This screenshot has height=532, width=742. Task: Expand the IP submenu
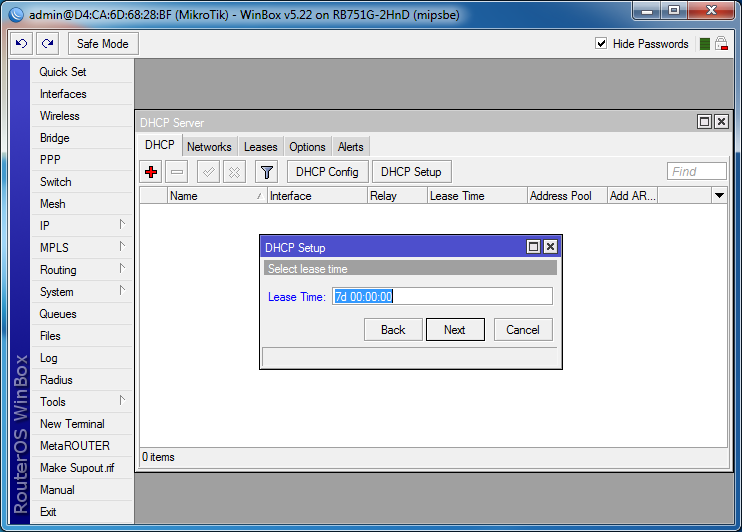pyautogui.click(x=122, y=224)
